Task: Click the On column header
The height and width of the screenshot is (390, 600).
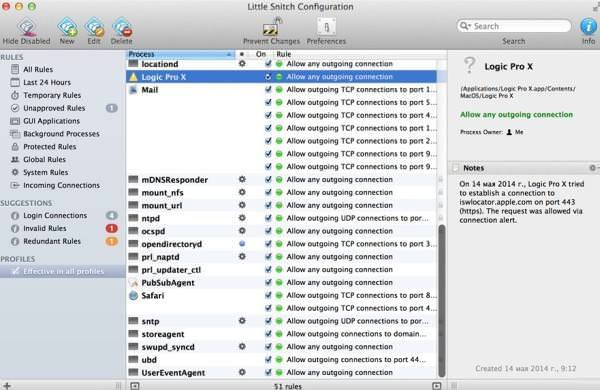Action: pos(261,54)
